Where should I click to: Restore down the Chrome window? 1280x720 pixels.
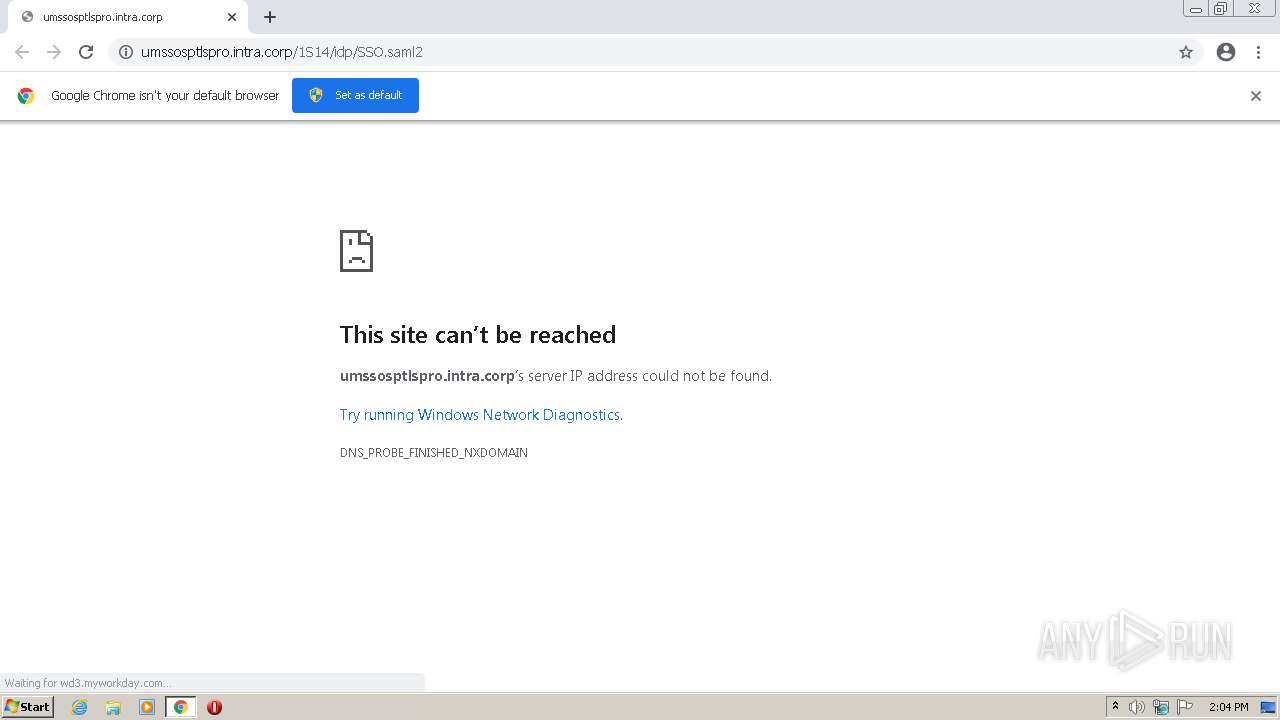coord(1221,9)
